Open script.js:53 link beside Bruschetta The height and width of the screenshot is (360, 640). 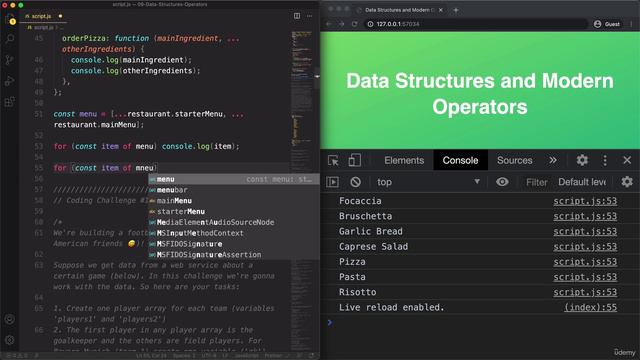(585, 216)
